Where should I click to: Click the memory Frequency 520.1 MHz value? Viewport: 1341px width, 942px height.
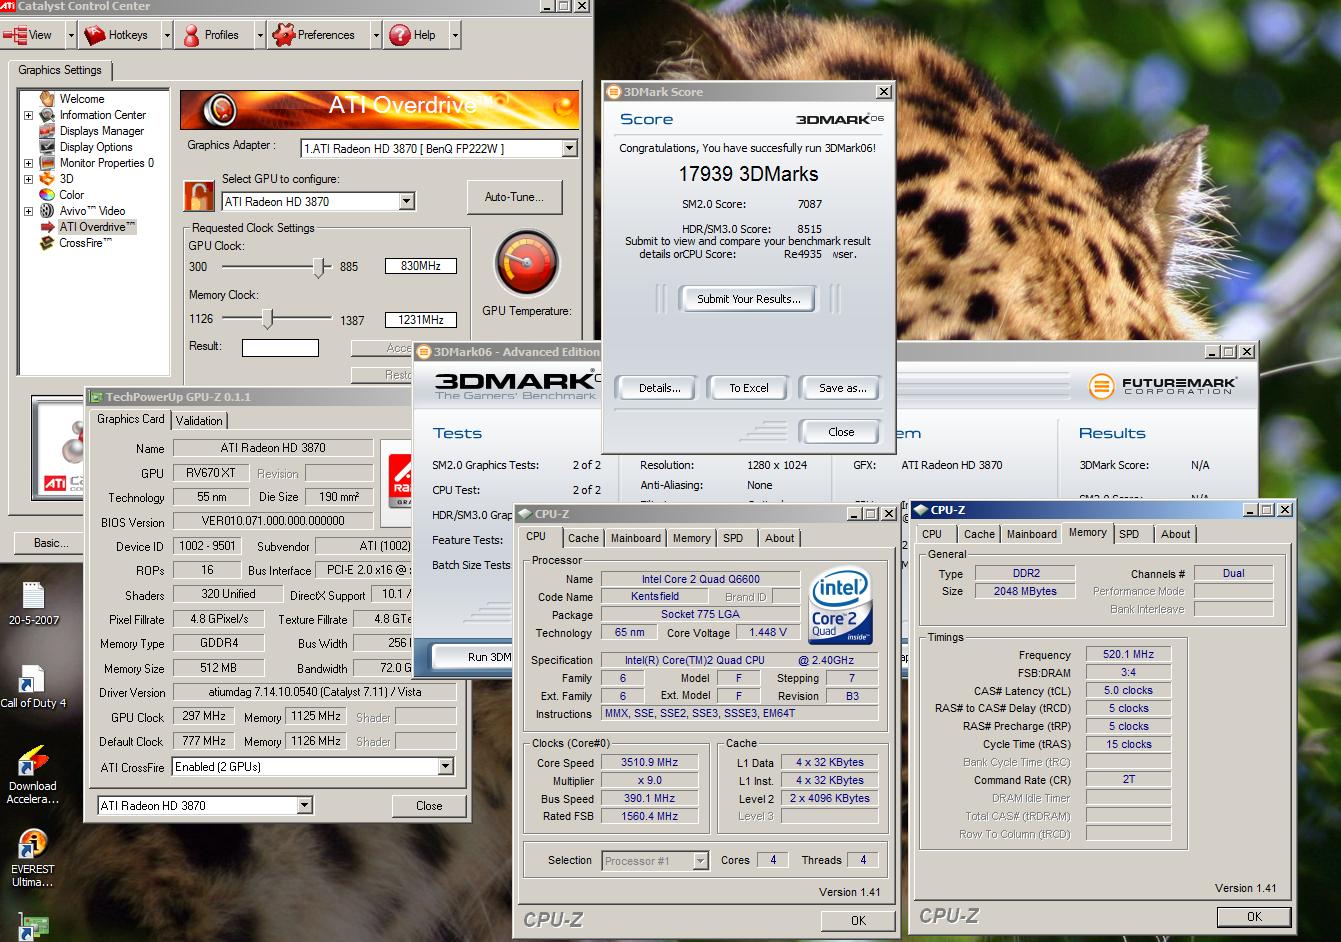(x=1128, y=654)
